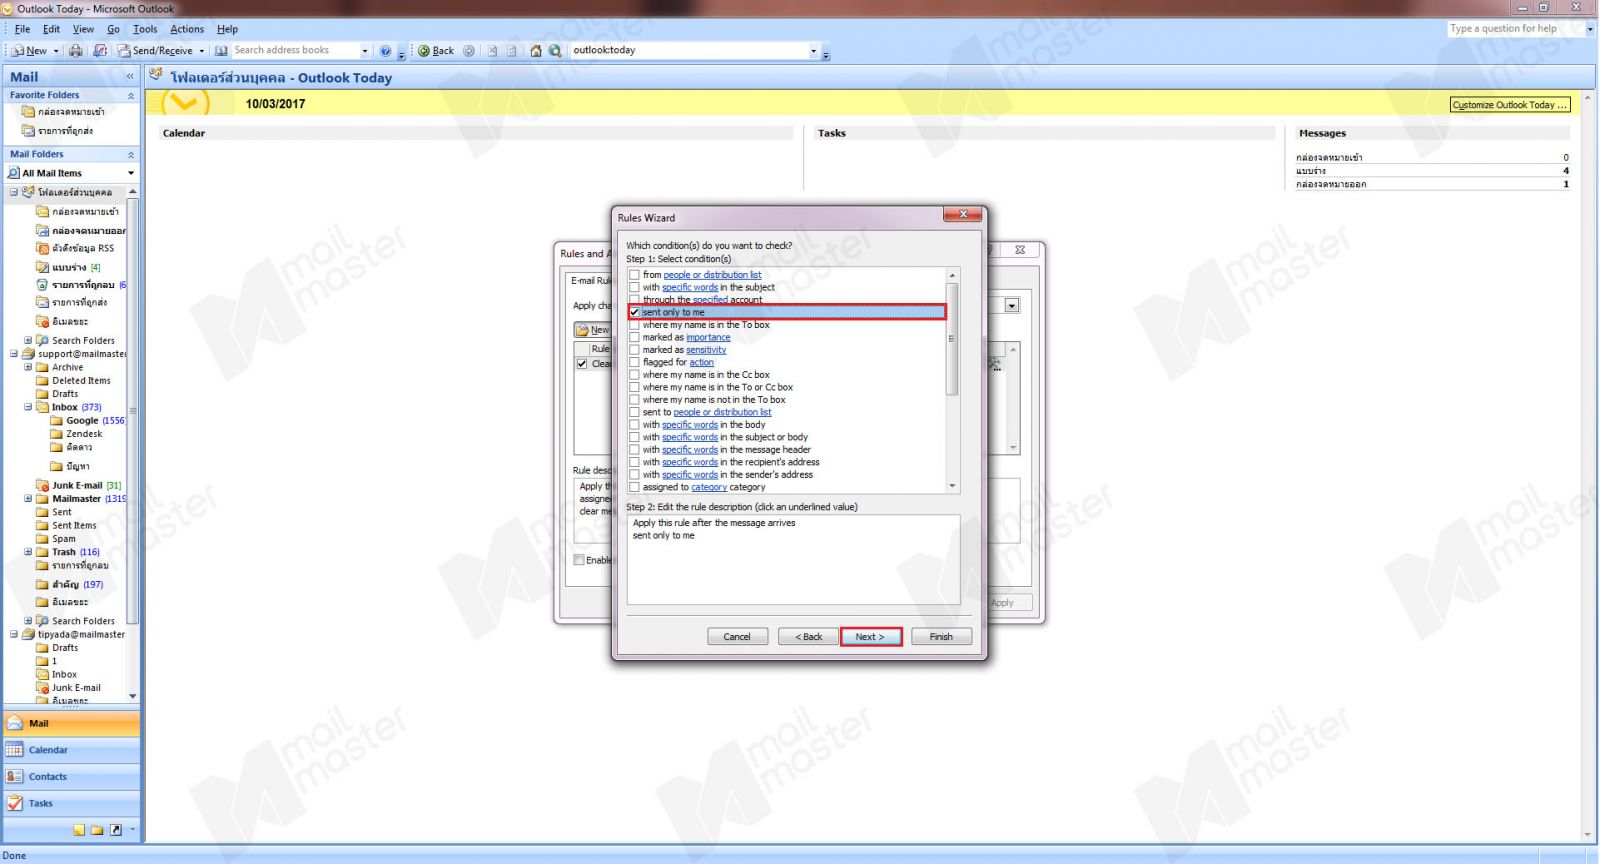Viewport: 1600px width, 864px height.
Task: Switch to the Contacts pane
Action: click(71, 777)
